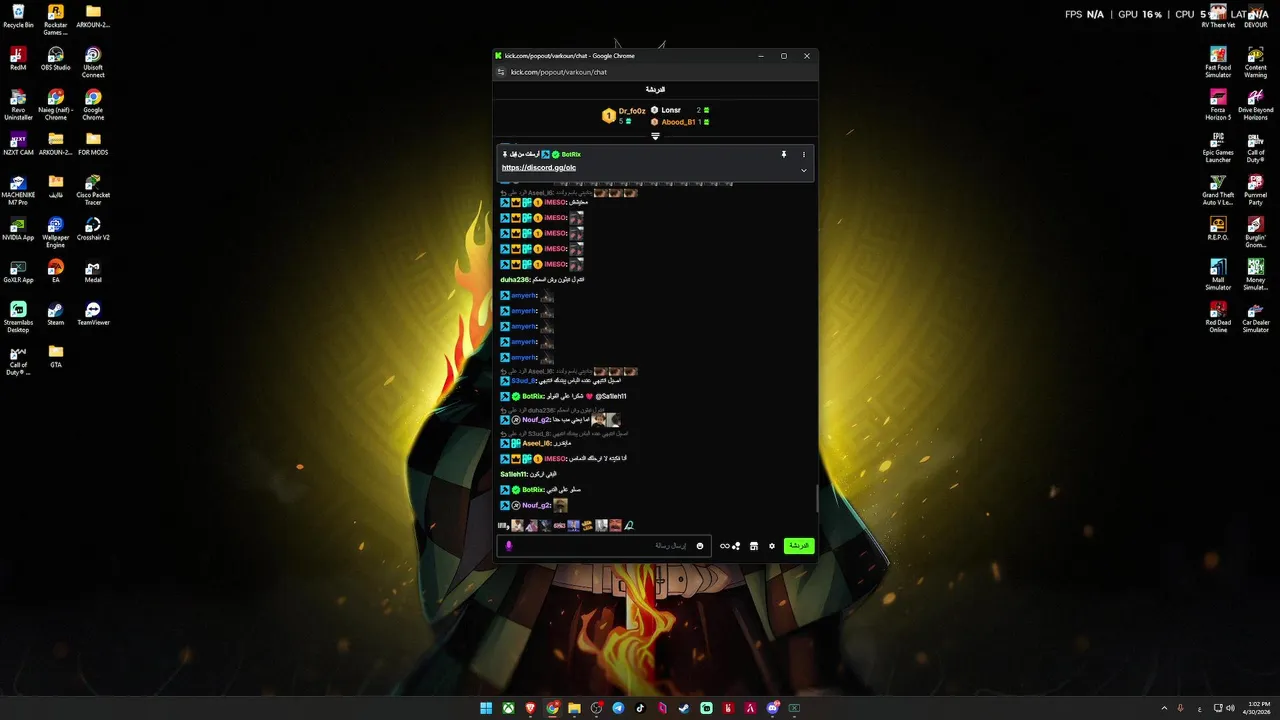Click the kick.com popout chat URL
Image resolution: width=1280 pixels, height=720 pixels.
tap(559, 72)
